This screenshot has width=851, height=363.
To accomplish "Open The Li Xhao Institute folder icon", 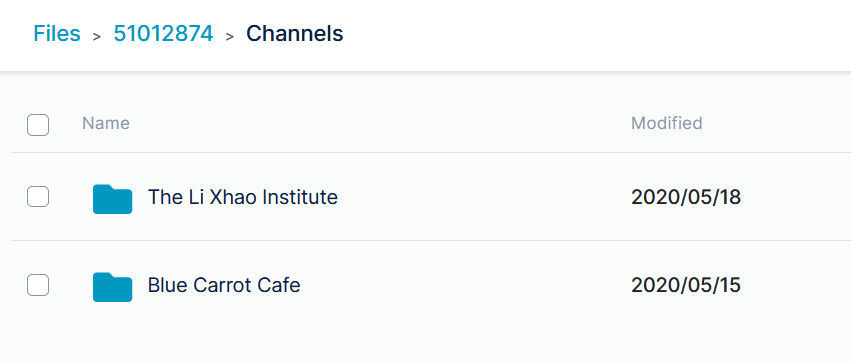I will pyautogui.click(x=112, y=199).
